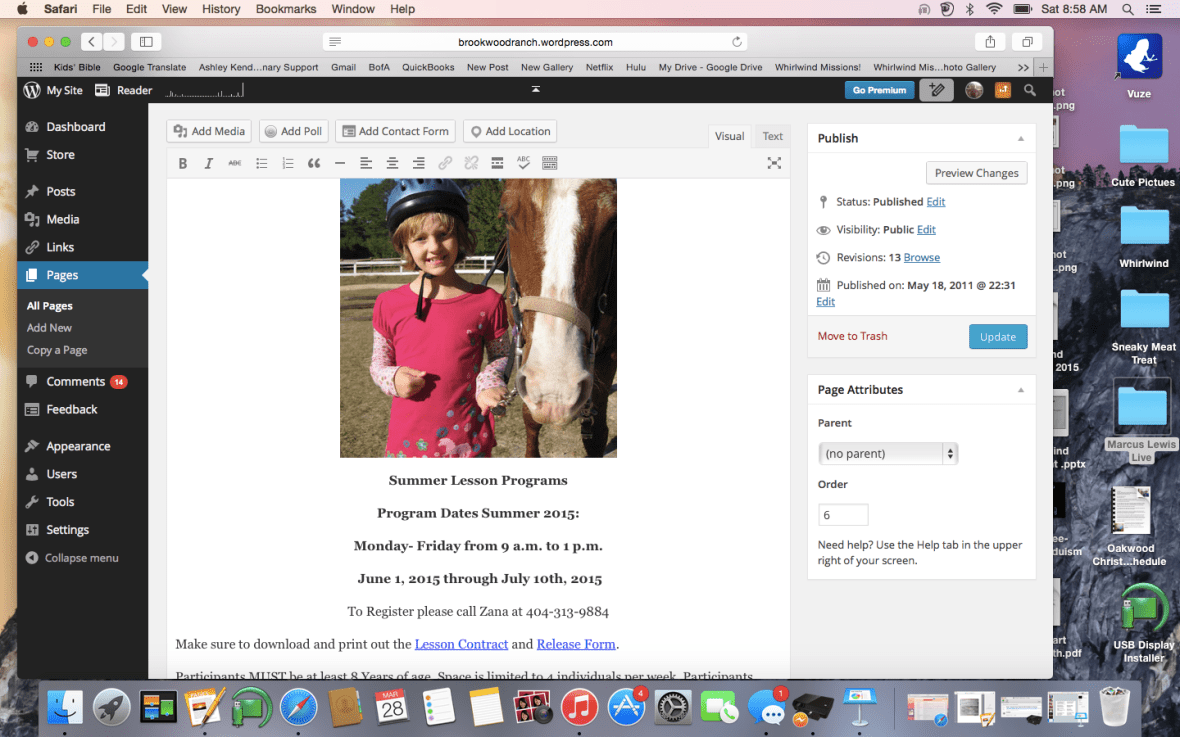Toggle proofread spellcheck in editor
Image resolution: width=1180 pixels, height=737 pixels.
523,163
